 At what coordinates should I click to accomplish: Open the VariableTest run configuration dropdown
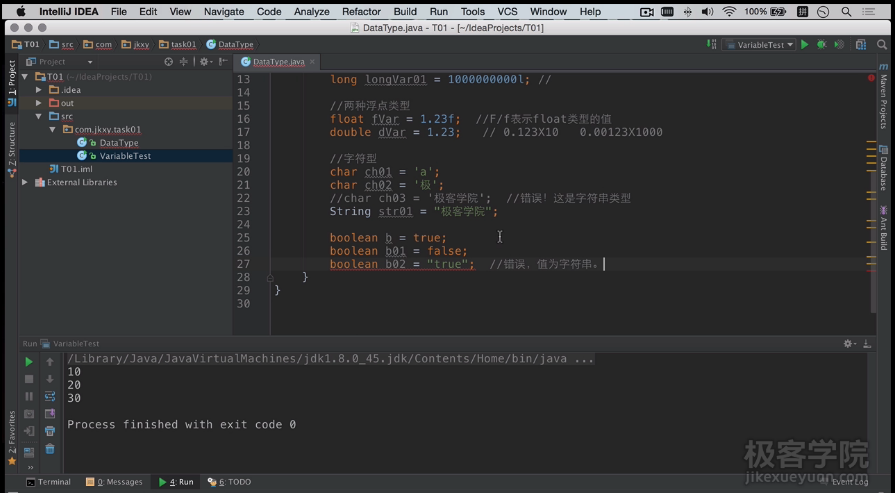[759, 45]
